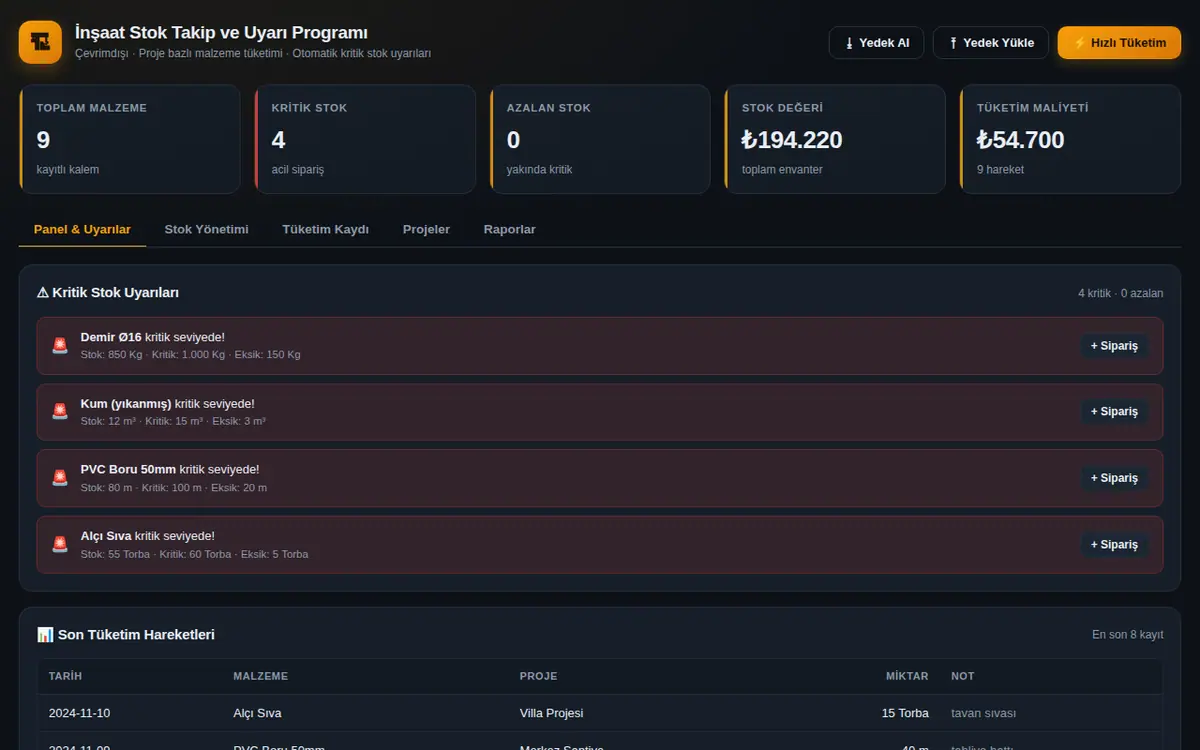Click the Tarih column header
Screen dimensions: 1200x750
pos(65,677)
